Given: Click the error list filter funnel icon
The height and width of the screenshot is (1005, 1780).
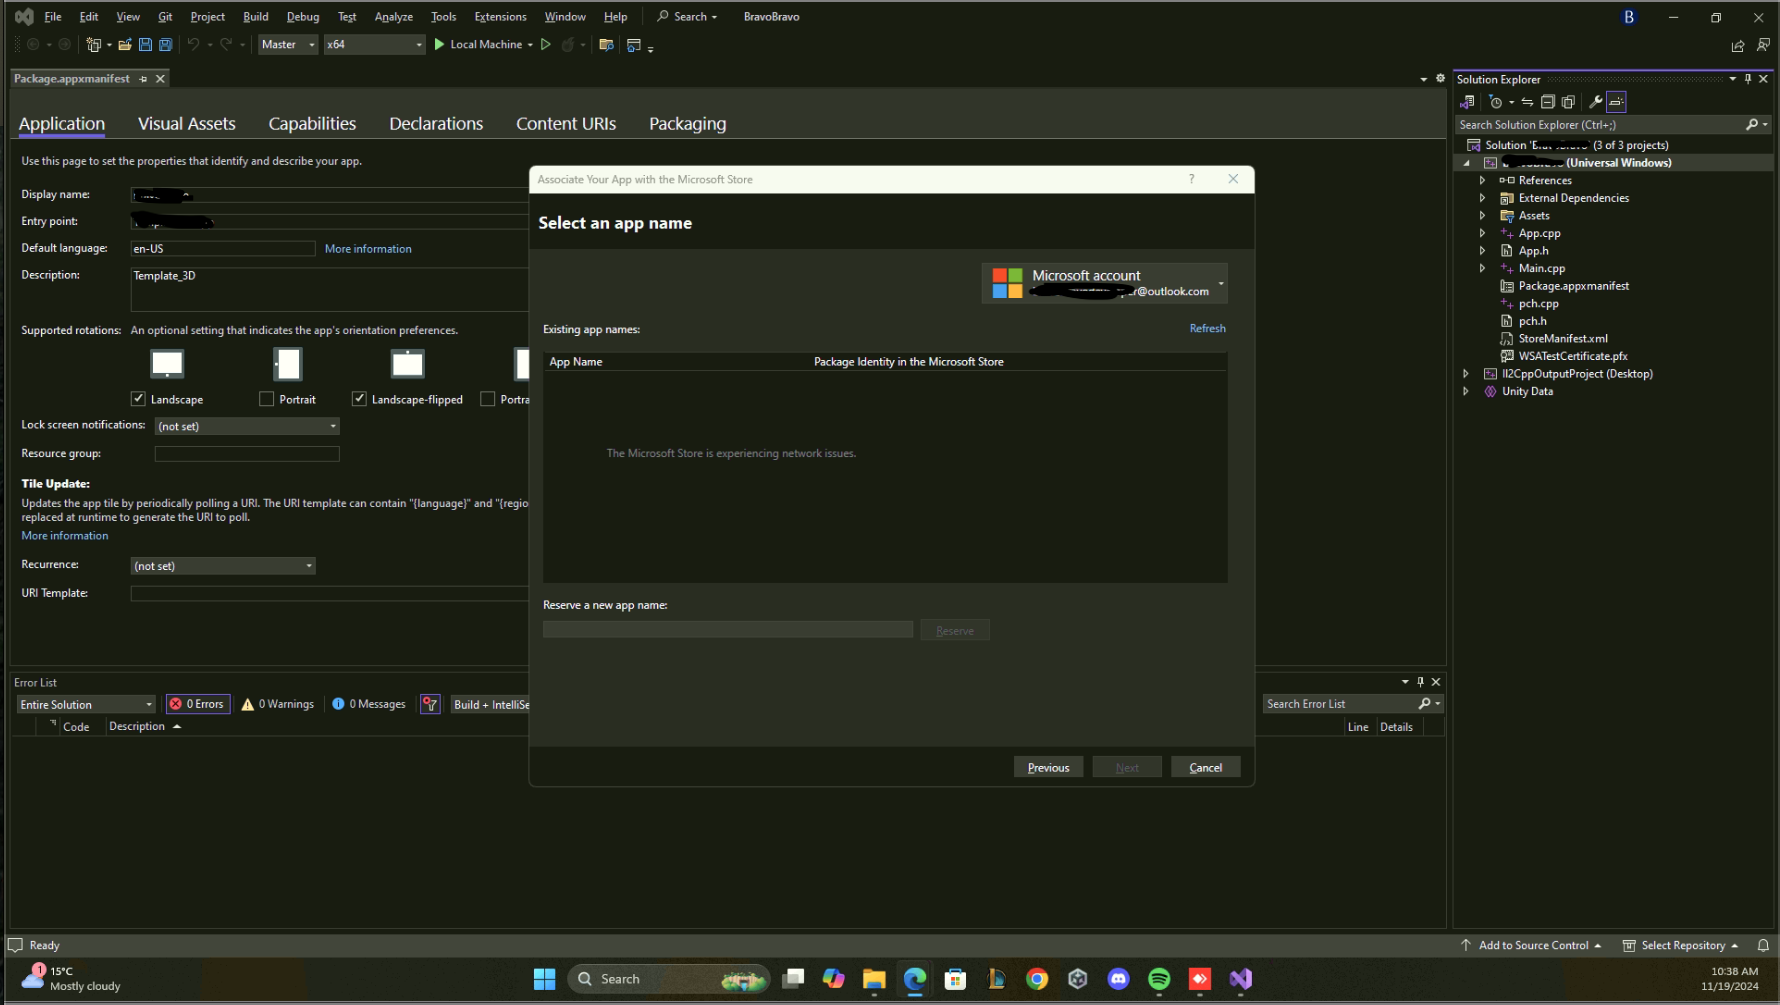Looking at the screenshot, I should point(430,704).
